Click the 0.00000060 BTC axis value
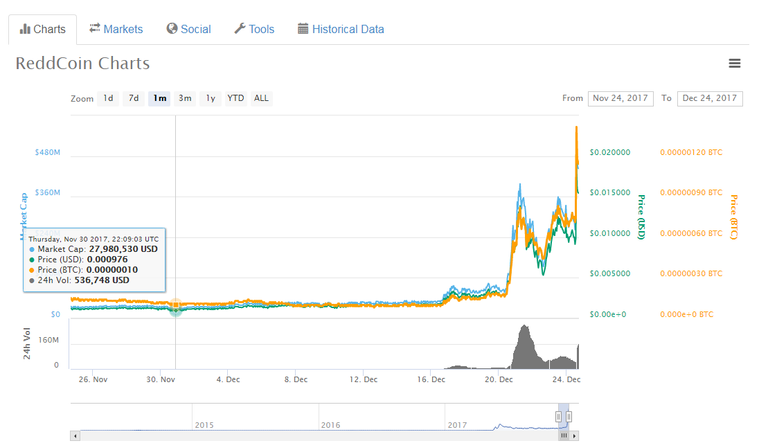Screen dimensions: 768x445 tap(691, 233)
